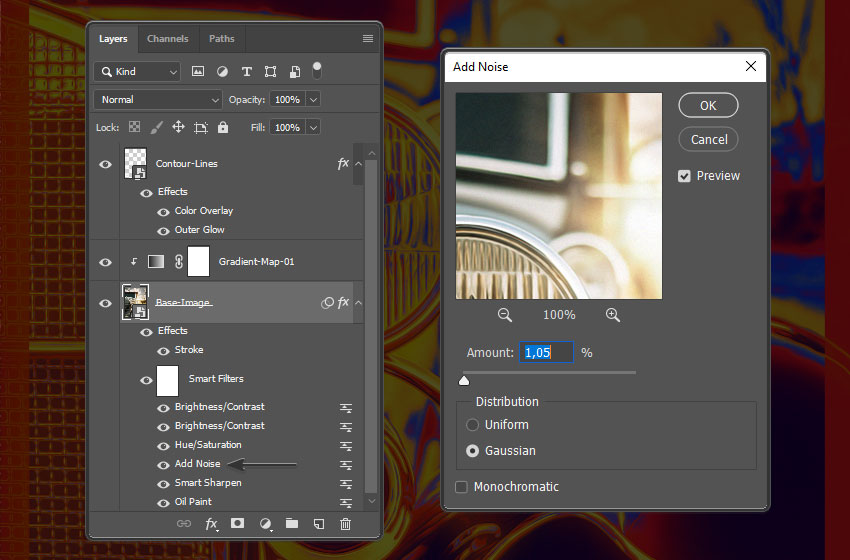Hide the Contour-Lines layer

(106, 164)
